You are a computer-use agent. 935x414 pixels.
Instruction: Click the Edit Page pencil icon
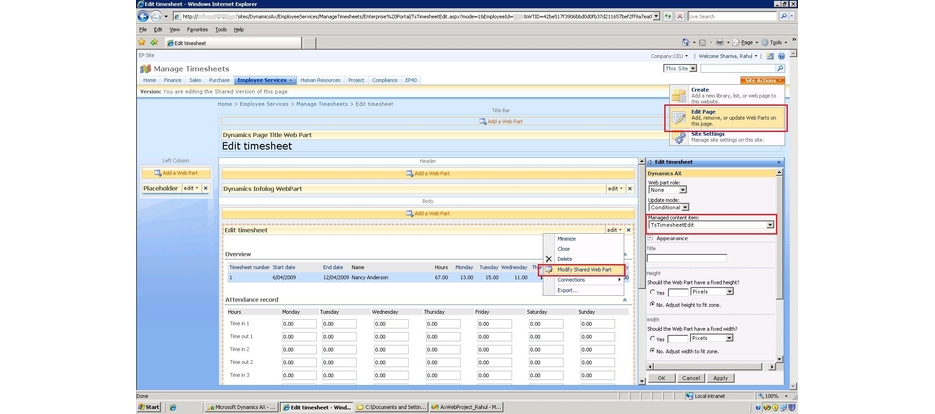tap(679, 118)
